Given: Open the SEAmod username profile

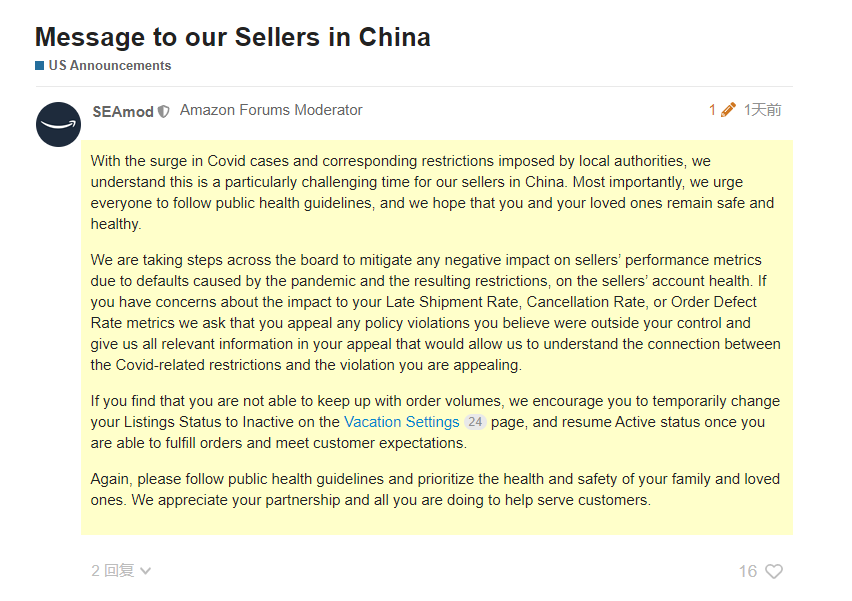Looking at the screenshot, I should (x=122, y=112).
